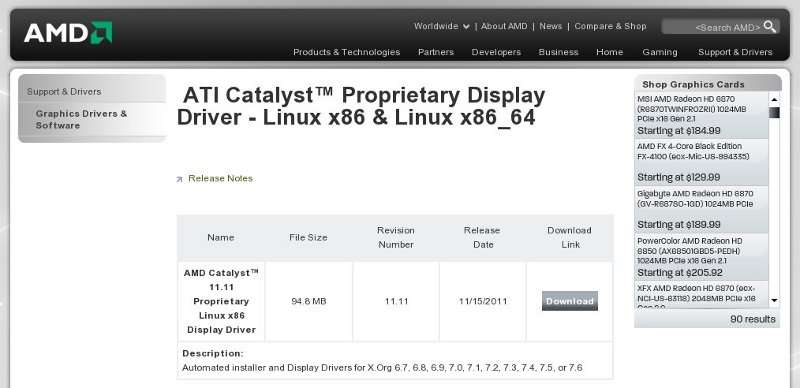Click the 11/15/2011 release date cell
The image size is (800, 388).
click(x=483, y=301)
